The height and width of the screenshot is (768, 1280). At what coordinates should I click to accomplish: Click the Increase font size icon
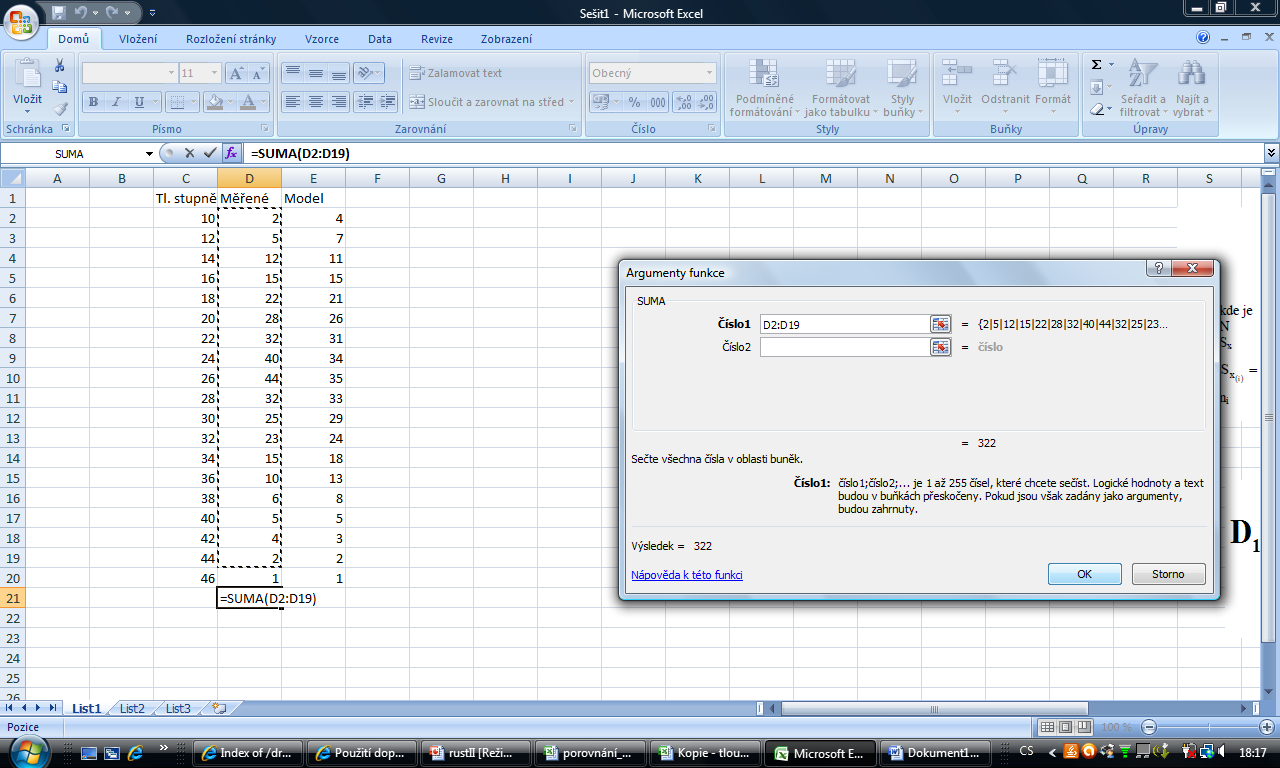pos(236,73)
